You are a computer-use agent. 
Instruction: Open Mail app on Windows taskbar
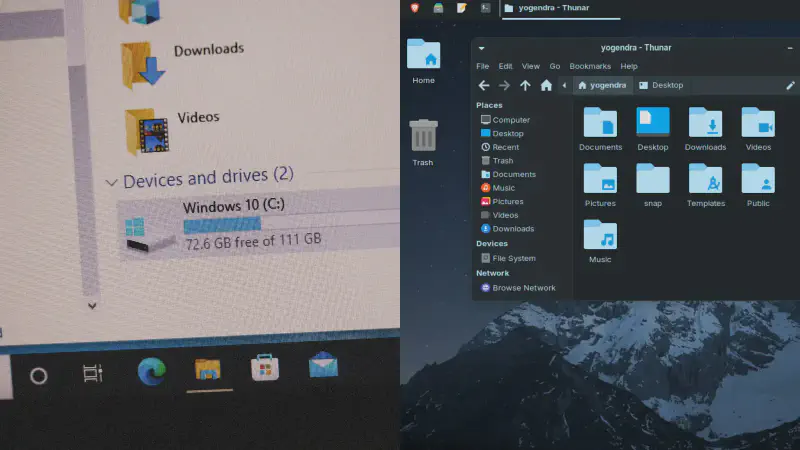(323, 364)
